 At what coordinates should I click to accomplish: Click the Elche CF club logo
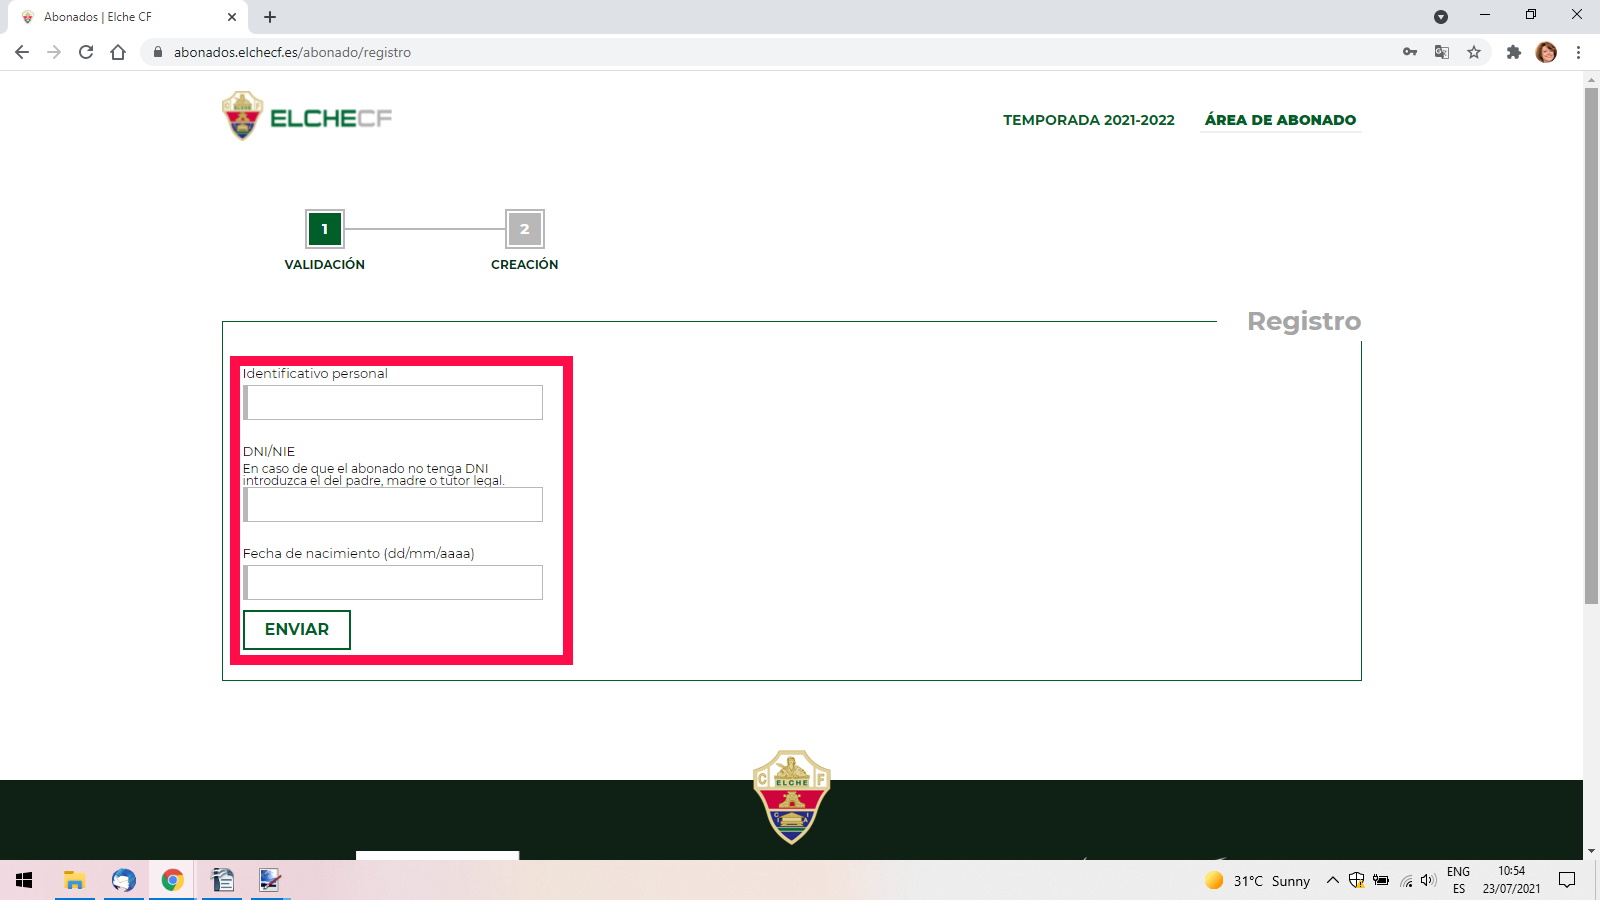tap(242, 114)
